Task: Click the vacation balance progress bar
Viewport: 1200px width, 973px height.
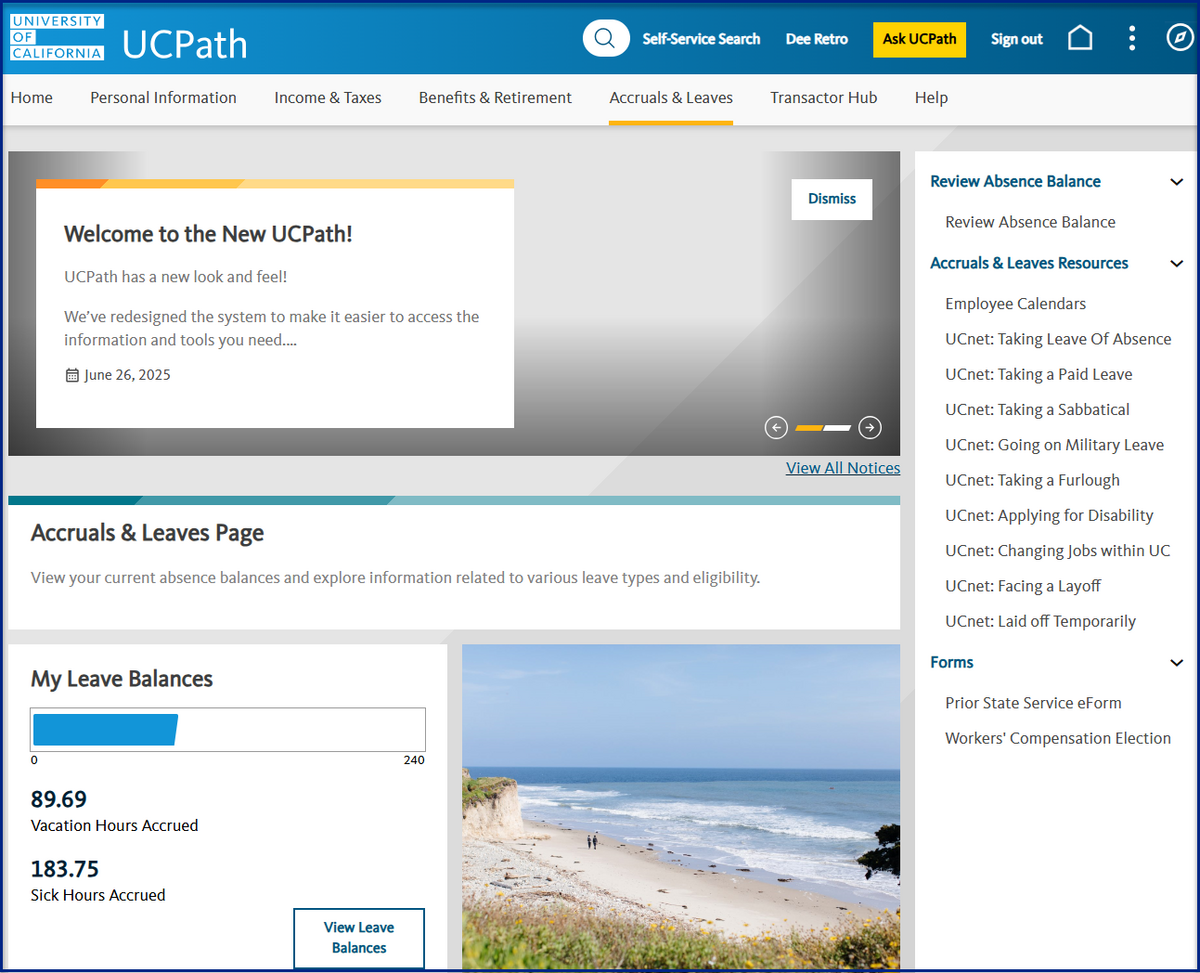Action: click(228, 730)
